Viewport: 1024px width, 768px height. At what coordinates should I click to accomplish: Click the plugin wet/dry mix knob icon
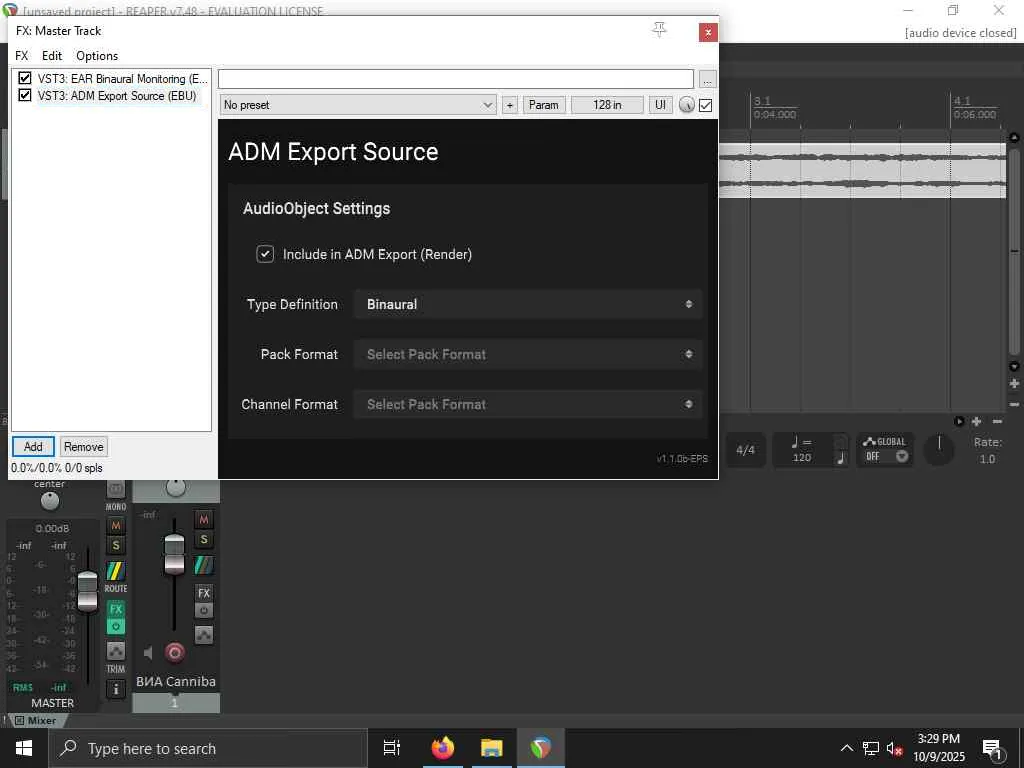(686, 104)
